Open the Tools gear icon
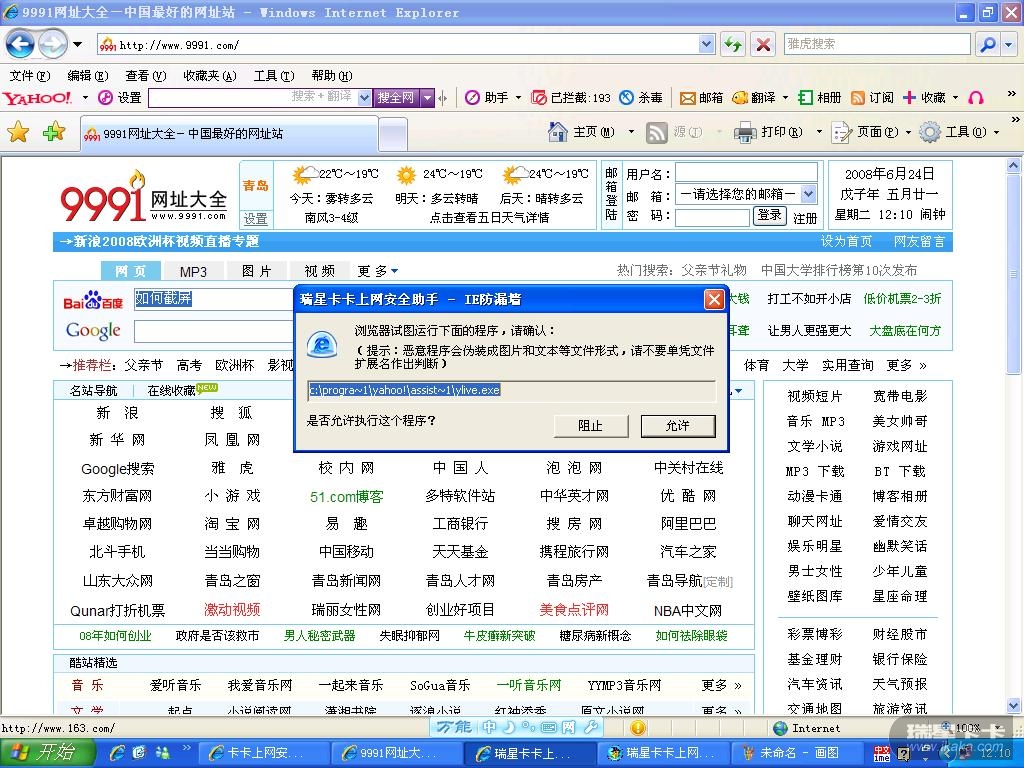This screenshot has height=768, width=1024. (929, 133)
